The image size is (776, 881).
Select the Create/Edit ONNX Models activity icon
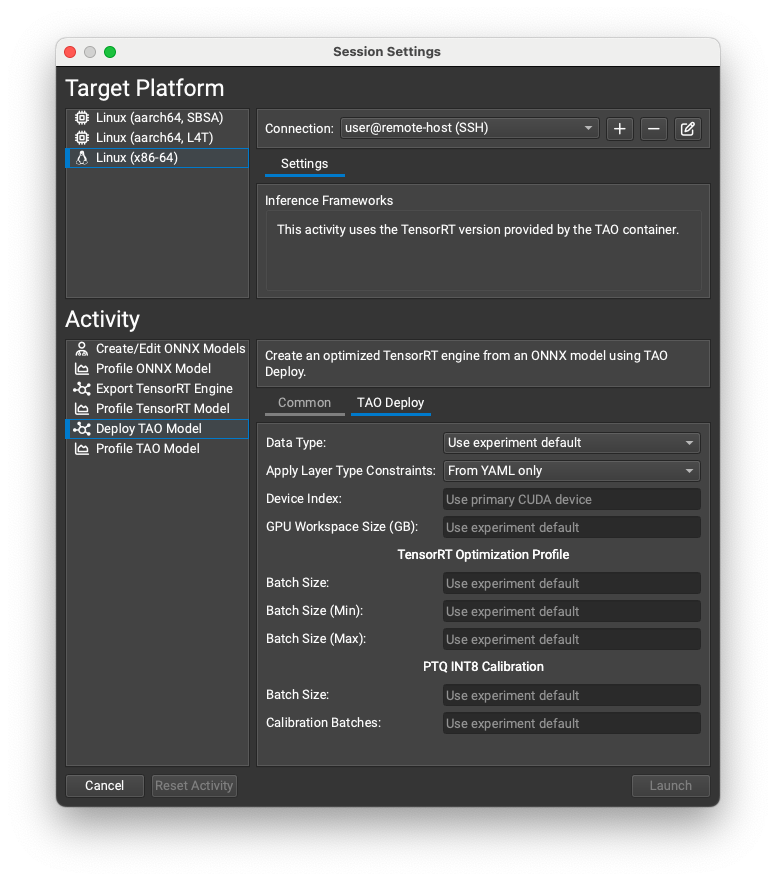click(x=81, y=348)
